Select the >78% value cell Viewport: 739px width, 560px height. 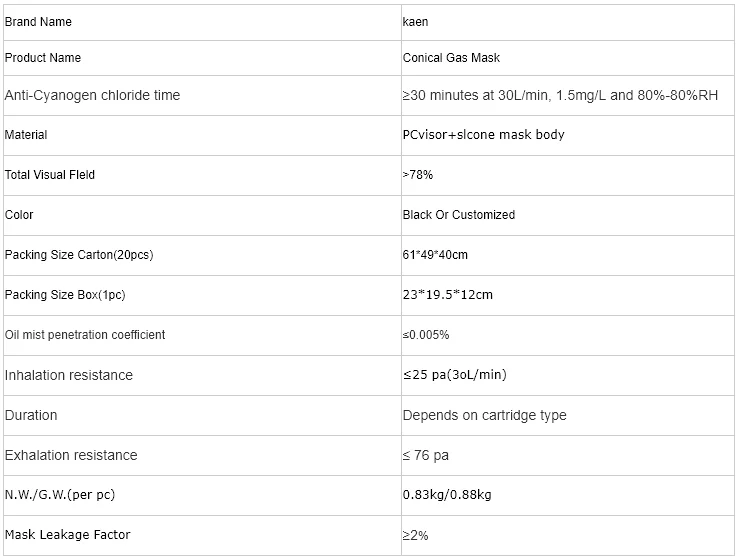pyautogui.click(x=567, y=175)
